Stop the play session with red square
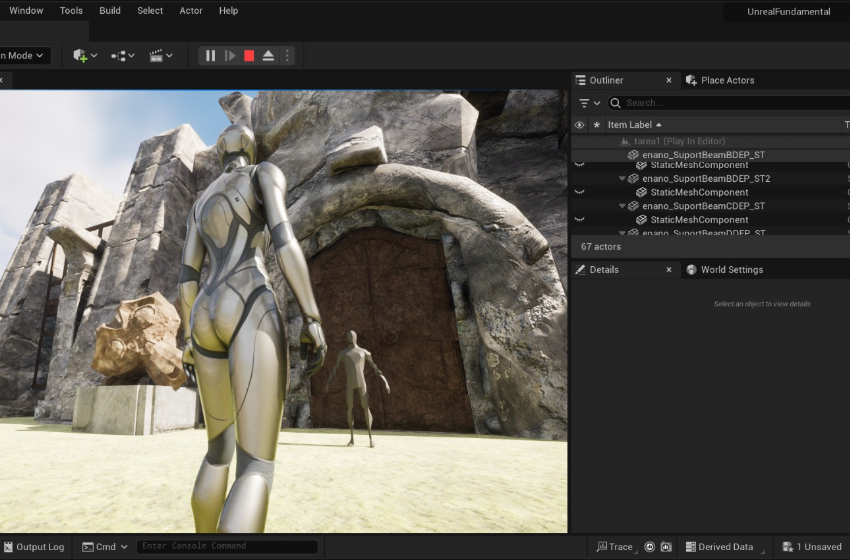 point(249,55)
